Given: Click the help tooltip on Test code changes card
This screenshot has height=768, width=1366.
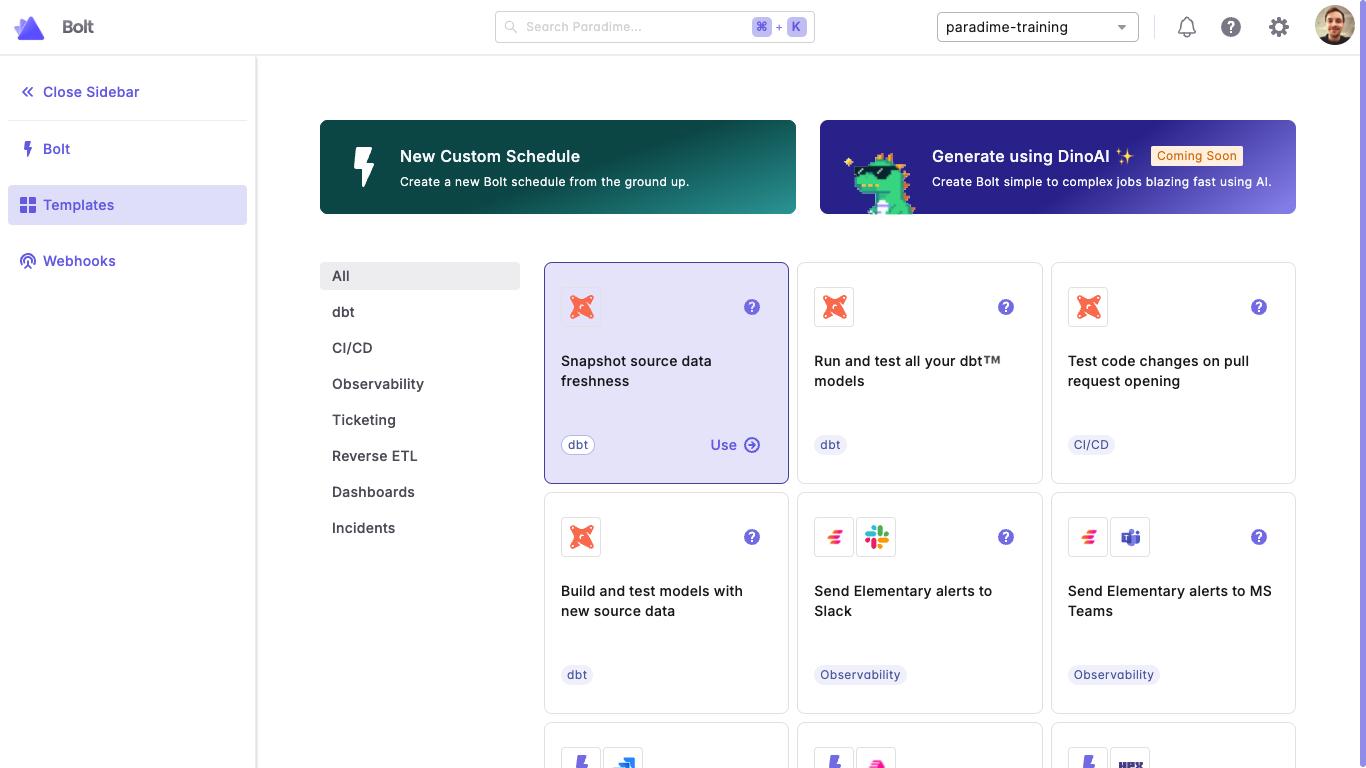Looking at the screenshot, I should click(x=1259, y=307).
